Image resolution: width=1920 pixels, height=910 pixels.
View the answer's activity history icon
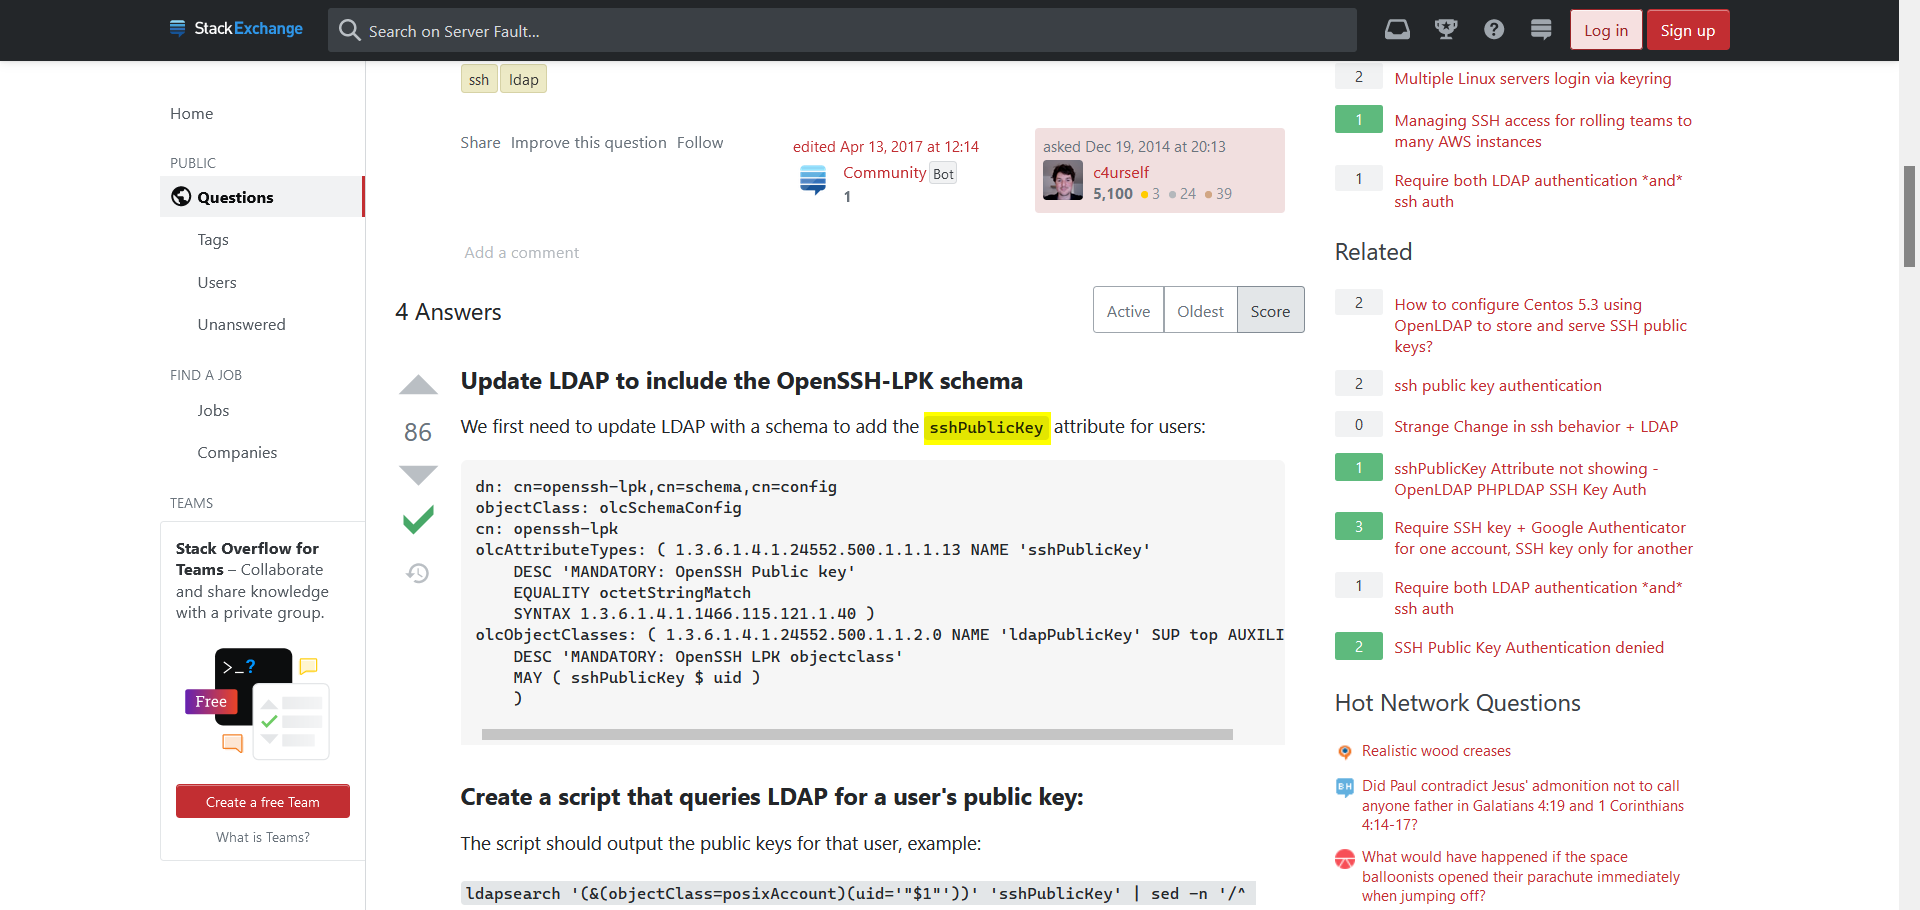click(418, 573)
